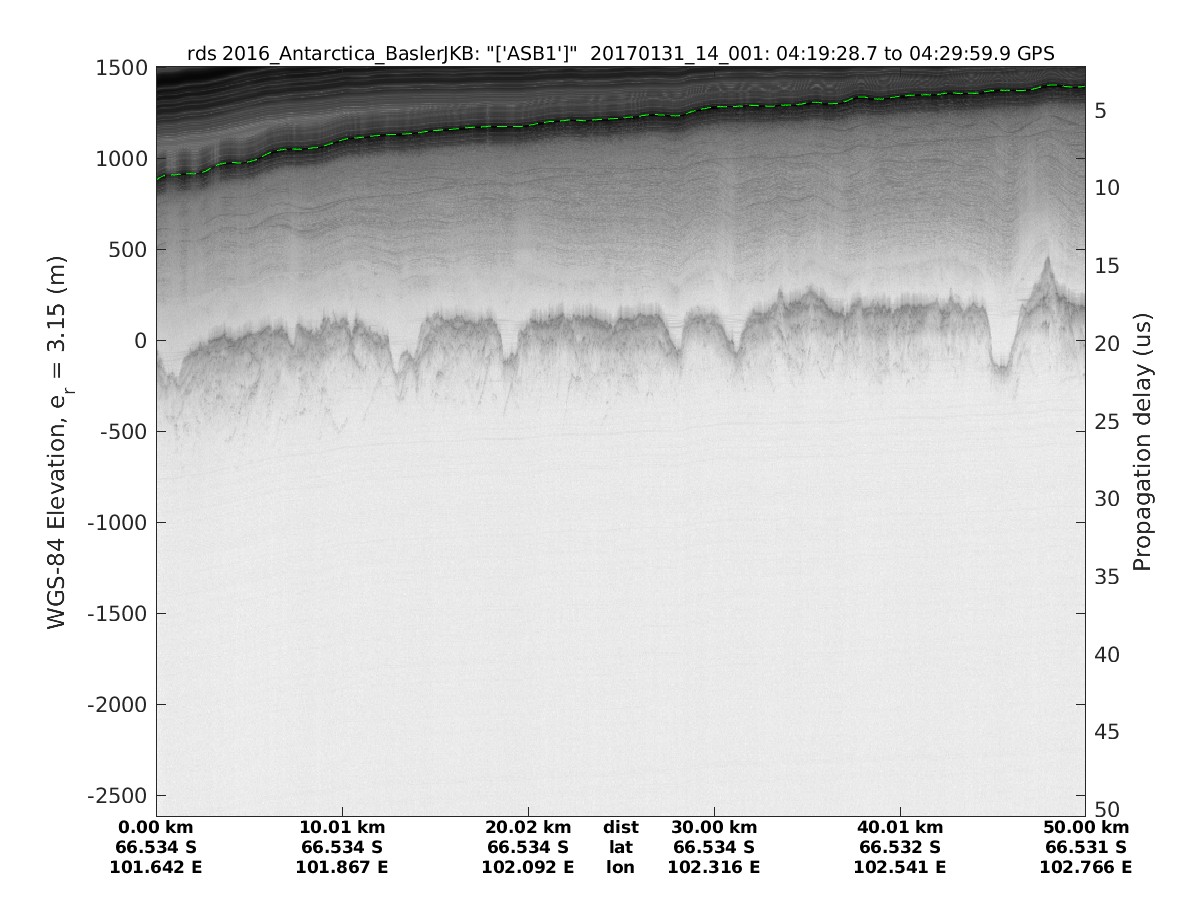Click the 25 us propagation delay tick
This screenshot has width=1200, height=900.
click(x=1108, y=422)
